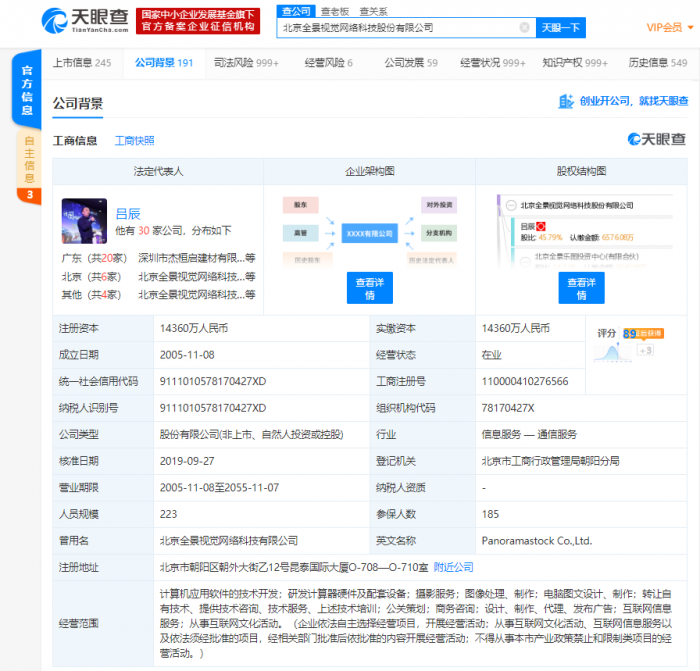Viewport: 700px width, 671px height.
Task: Select the 官方信息 side tab
Action: click(x=28, y=90)
